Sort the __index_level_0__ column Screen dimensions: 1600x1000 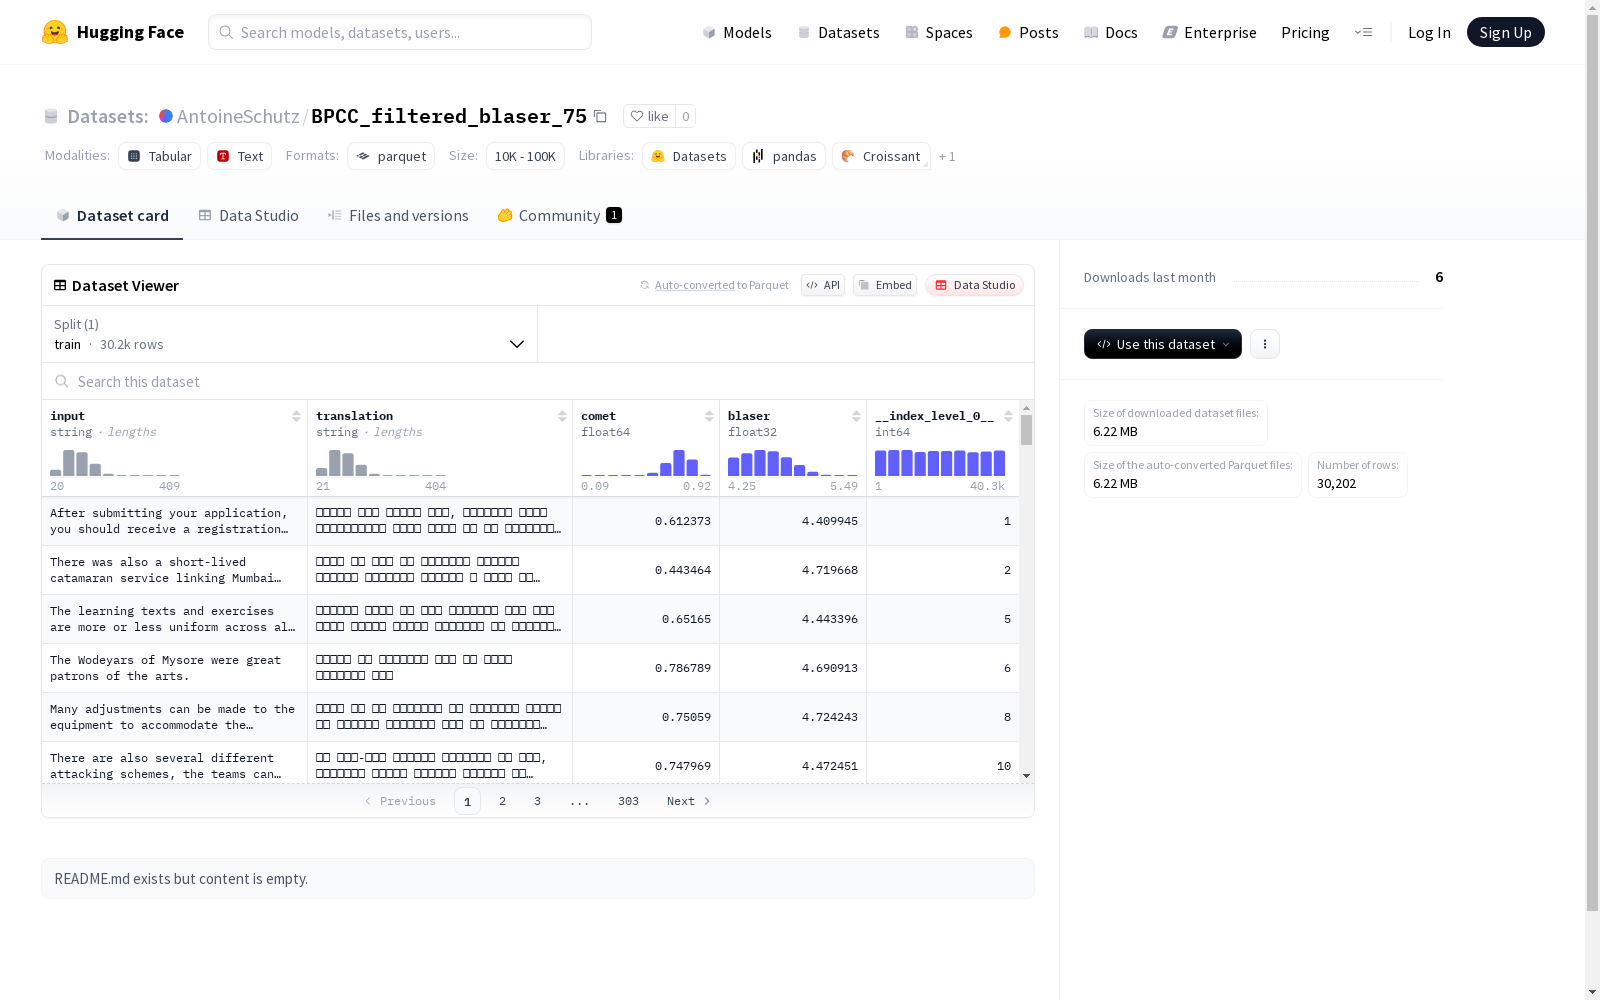coord(1008,416)
